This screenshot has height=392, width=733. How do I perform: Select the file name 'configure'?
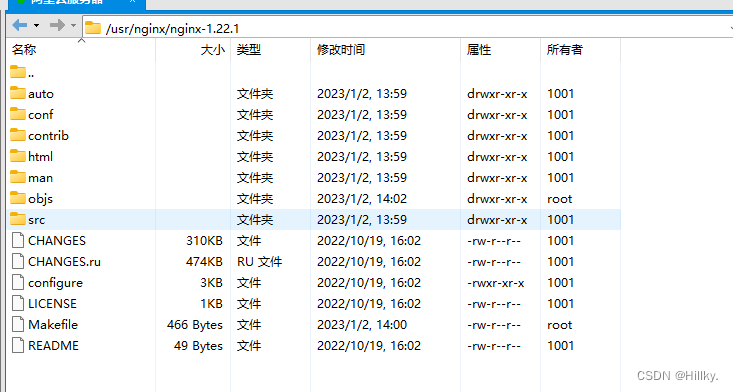[x=55, y=283]
